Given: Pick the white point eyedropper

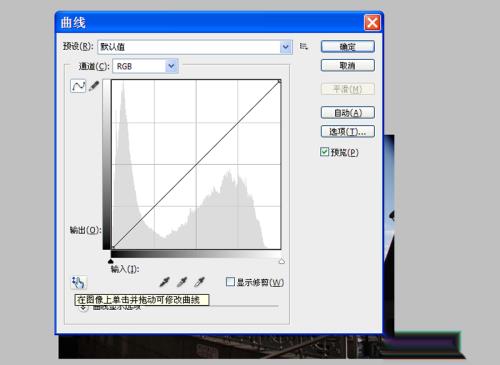Looking at the screenshot, I should (x=199, y=282).
